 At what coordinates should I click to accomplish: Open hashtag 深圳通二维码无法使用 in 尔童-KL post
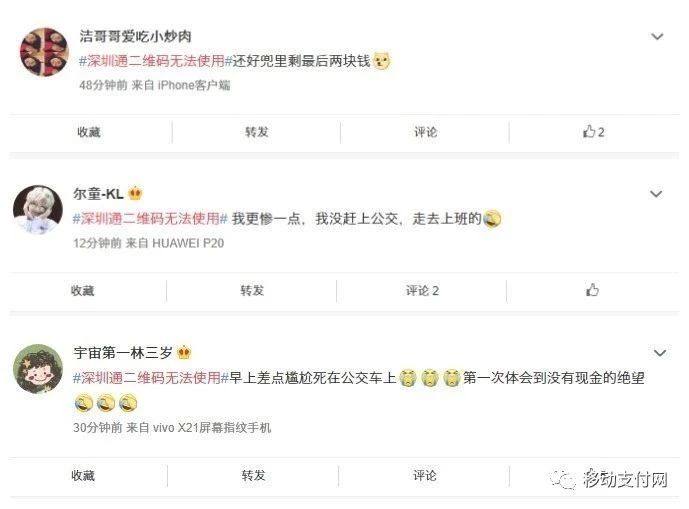coord(150,218)
